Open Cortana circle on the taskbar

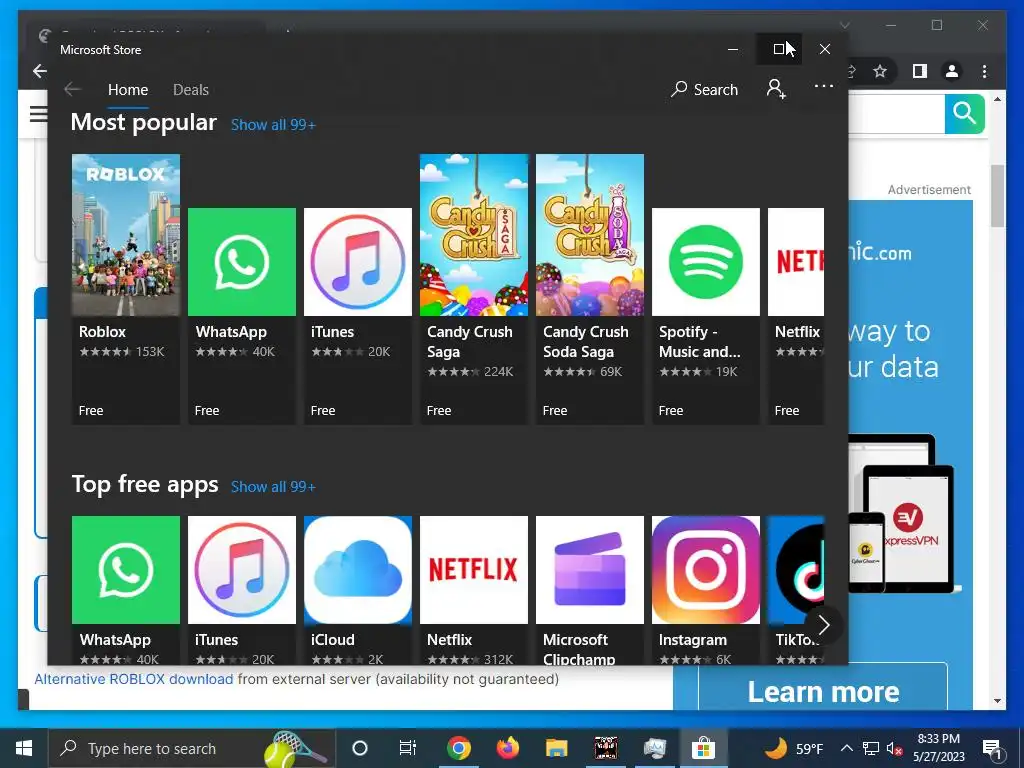[x=360, y=748]
